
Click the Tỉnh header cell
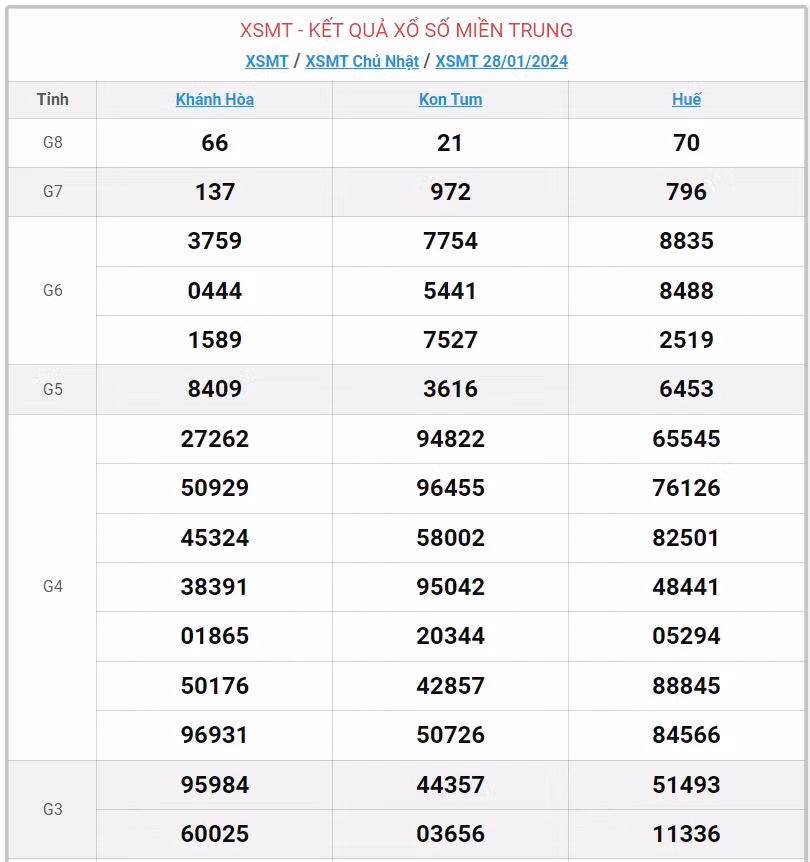point(53,100)
